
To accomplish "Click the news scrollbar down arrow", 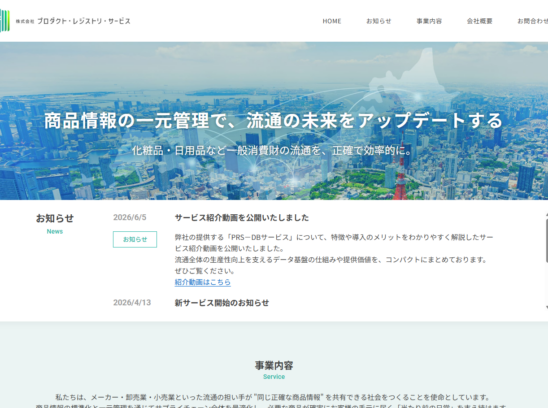I will (547, 307).
